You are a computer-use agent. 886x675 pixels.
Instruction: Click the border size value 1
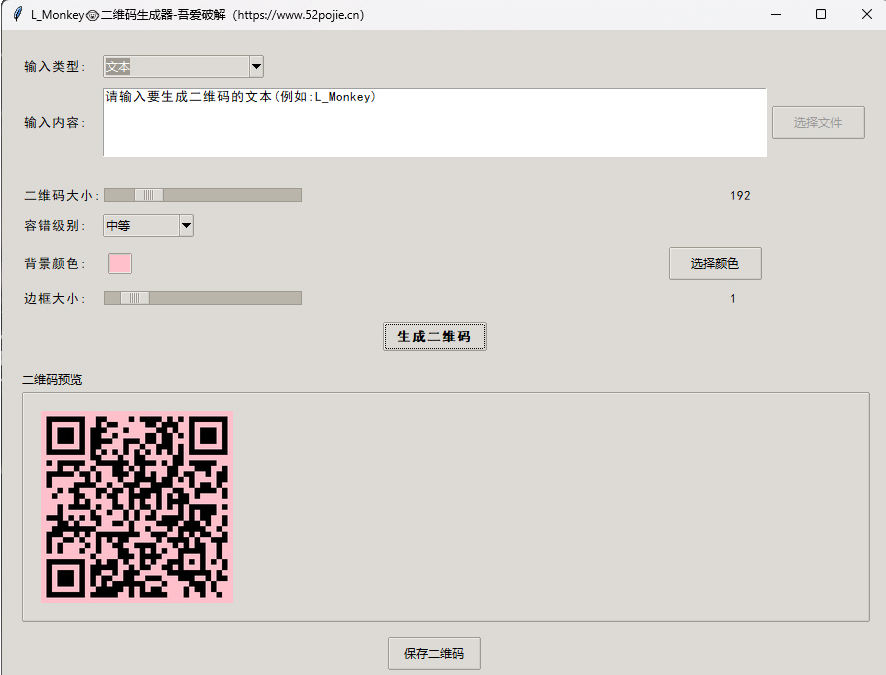733,299
